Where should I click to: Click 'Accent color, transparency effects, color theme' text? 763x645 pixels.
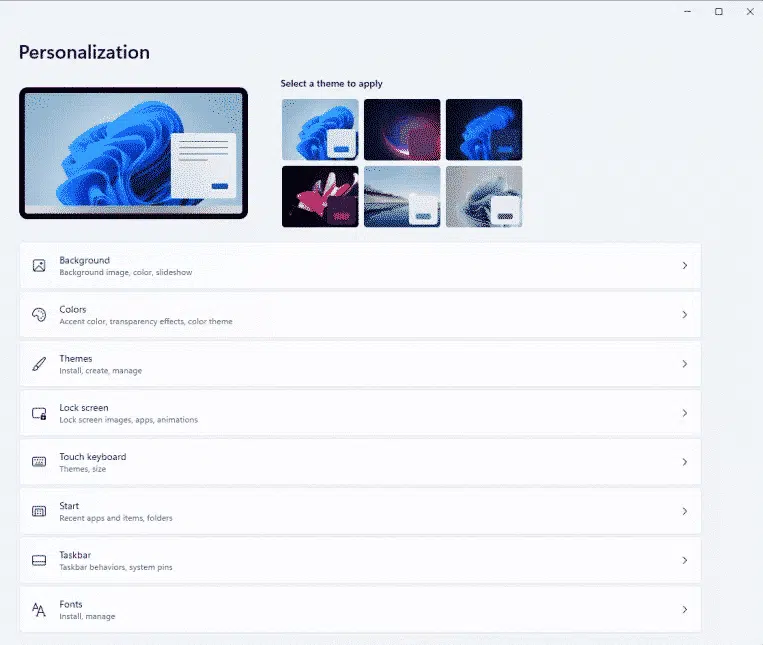pos(146,322)
